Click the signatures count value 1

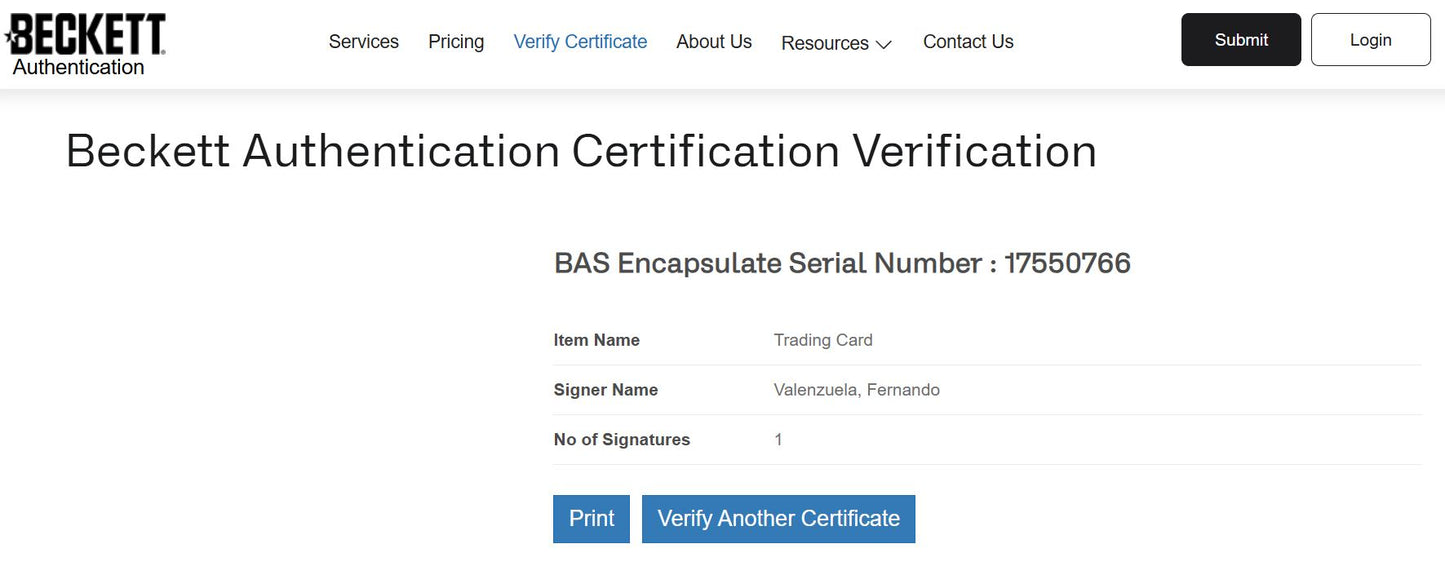779,440
